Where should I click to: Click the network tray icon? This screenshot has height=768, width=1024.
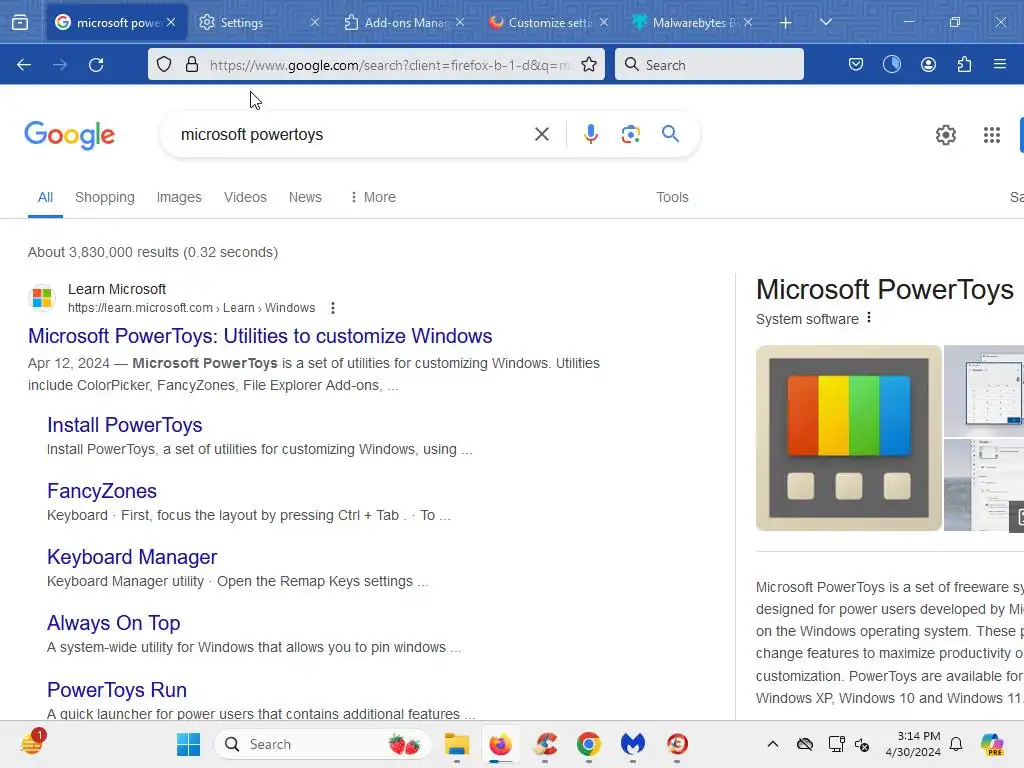[836, 744]
